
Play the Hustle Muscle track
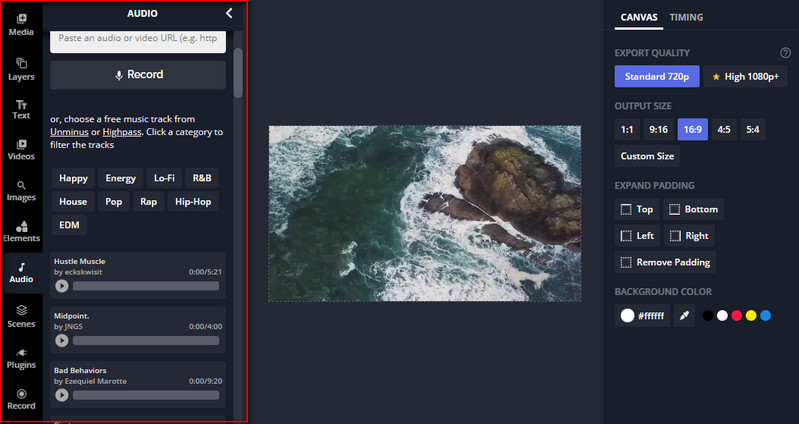(x=62, y=286)
